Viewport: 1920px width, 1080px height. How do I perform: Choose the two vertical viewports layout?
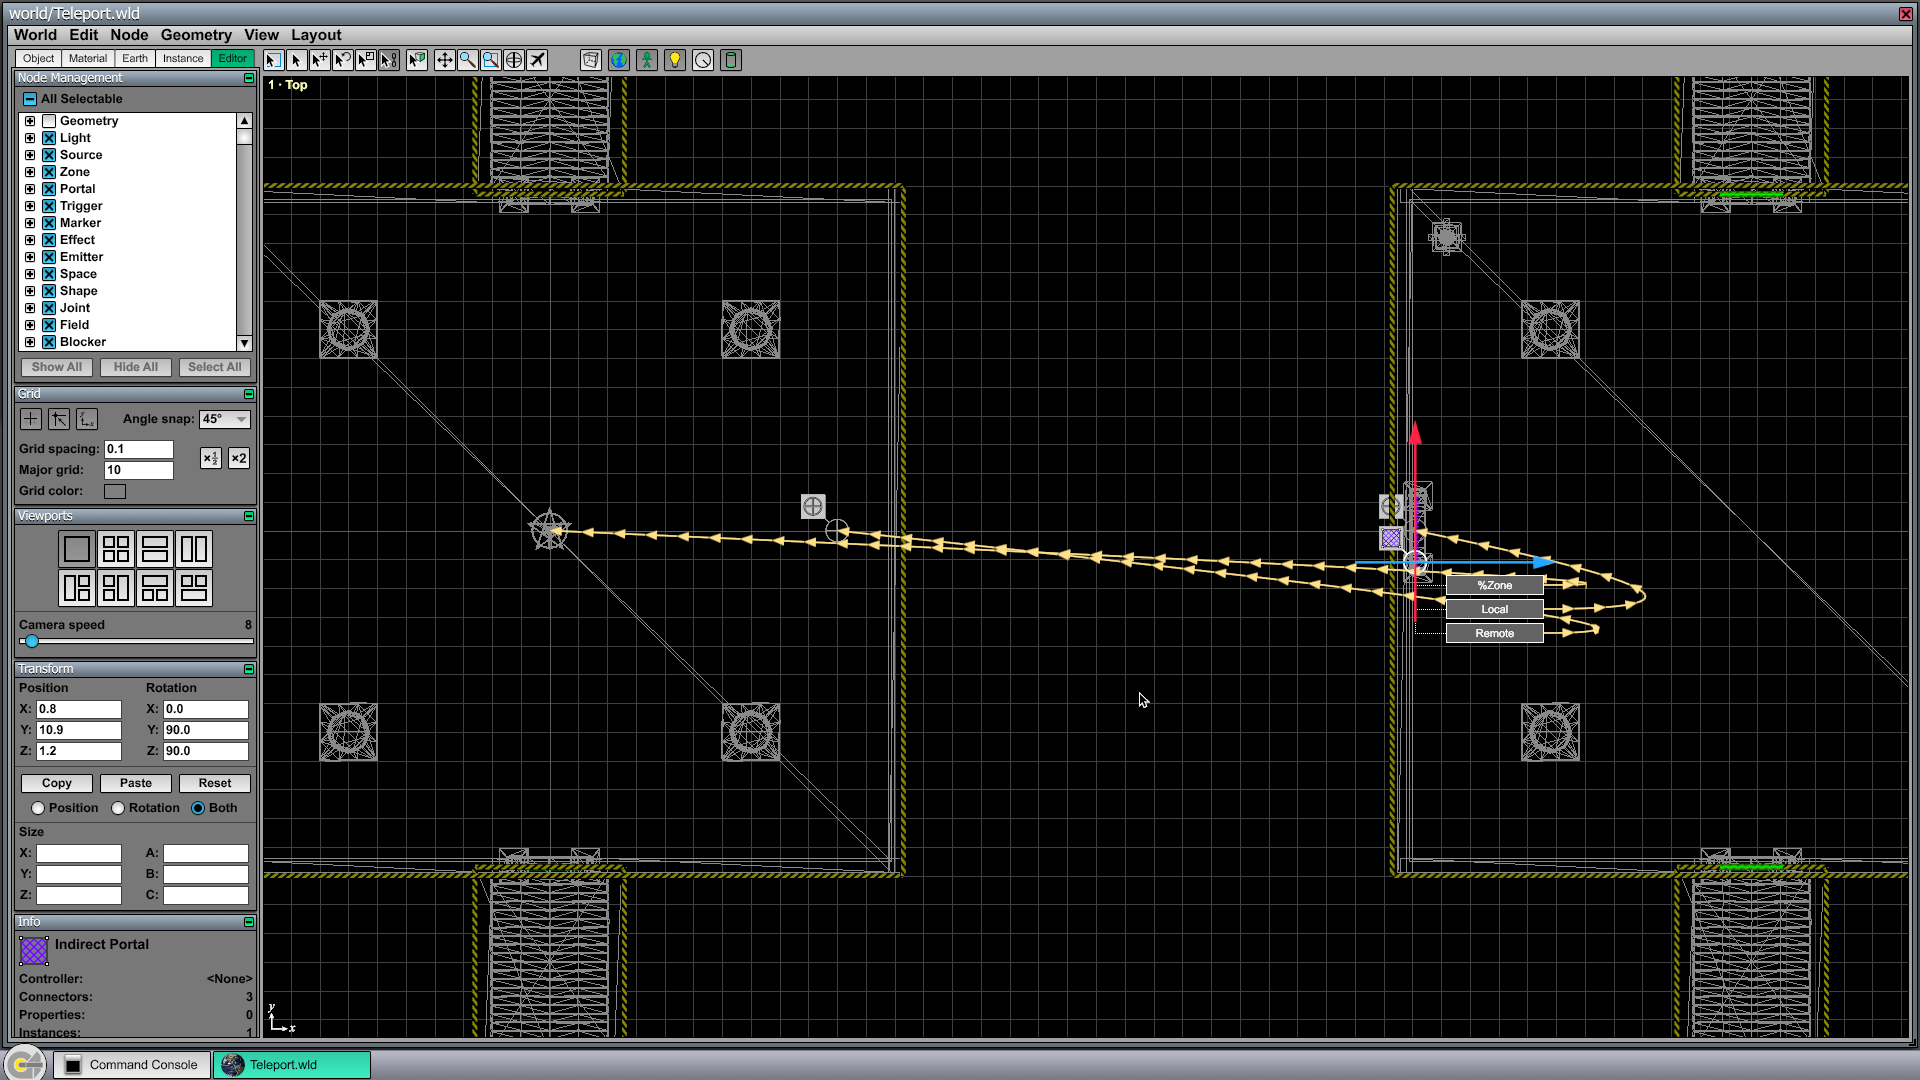click(194, 549)
